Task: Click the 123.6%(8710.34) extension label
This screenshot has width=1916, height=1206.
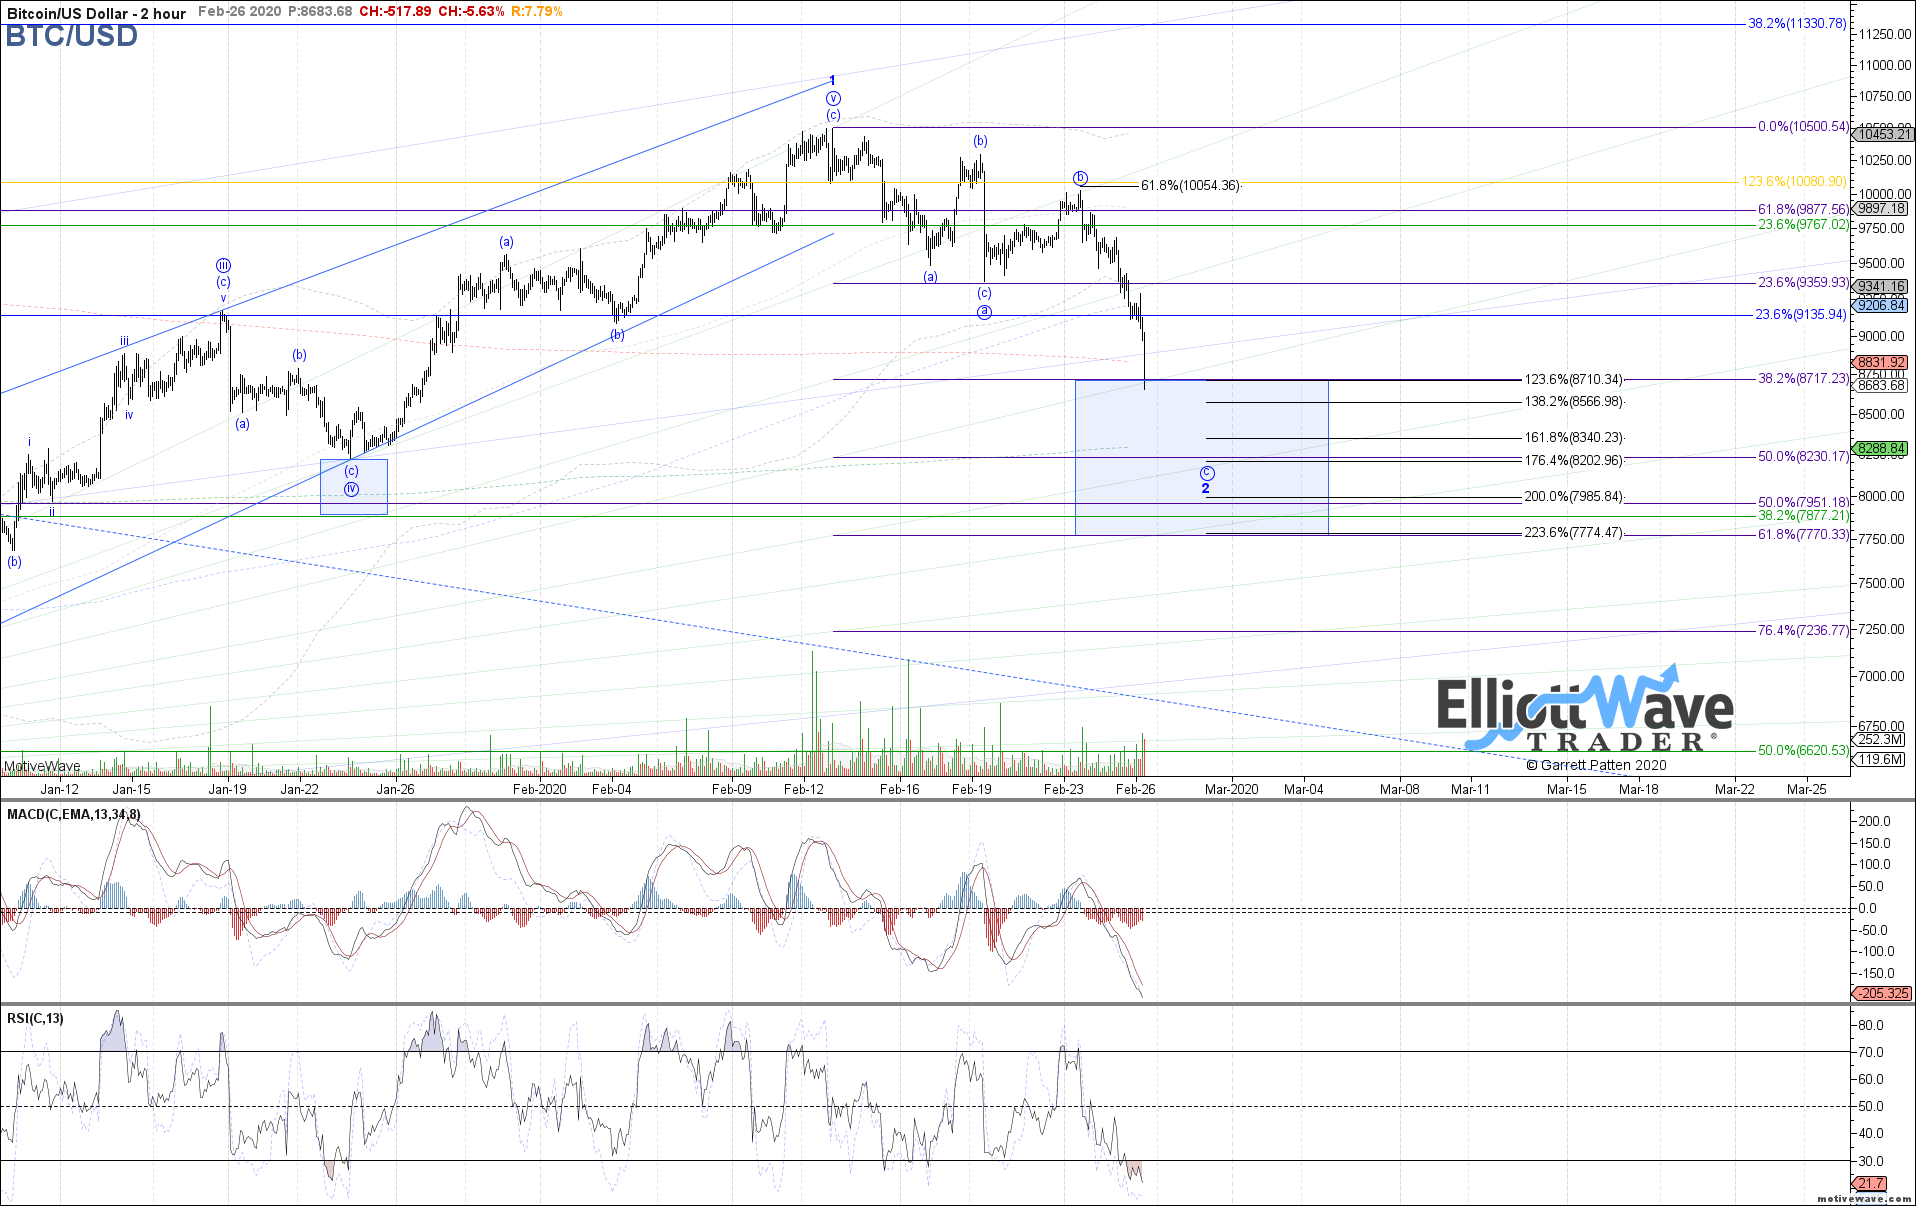Action: [x=1573, y=380]
